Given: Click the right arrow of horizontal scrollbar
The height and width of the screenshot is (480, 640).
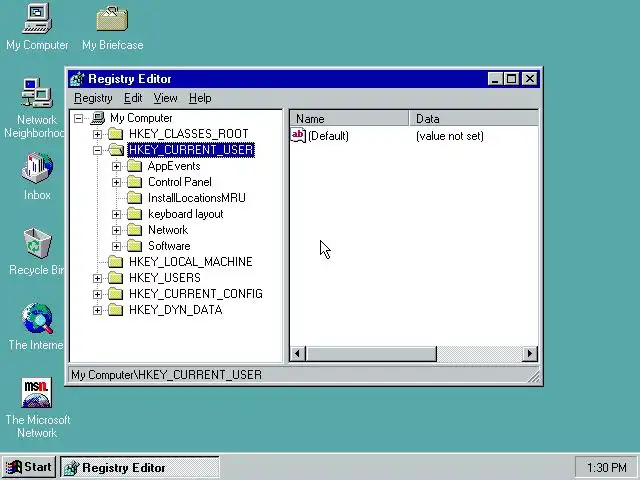Looking at the screenshot, I should click(x=530, y=353).
